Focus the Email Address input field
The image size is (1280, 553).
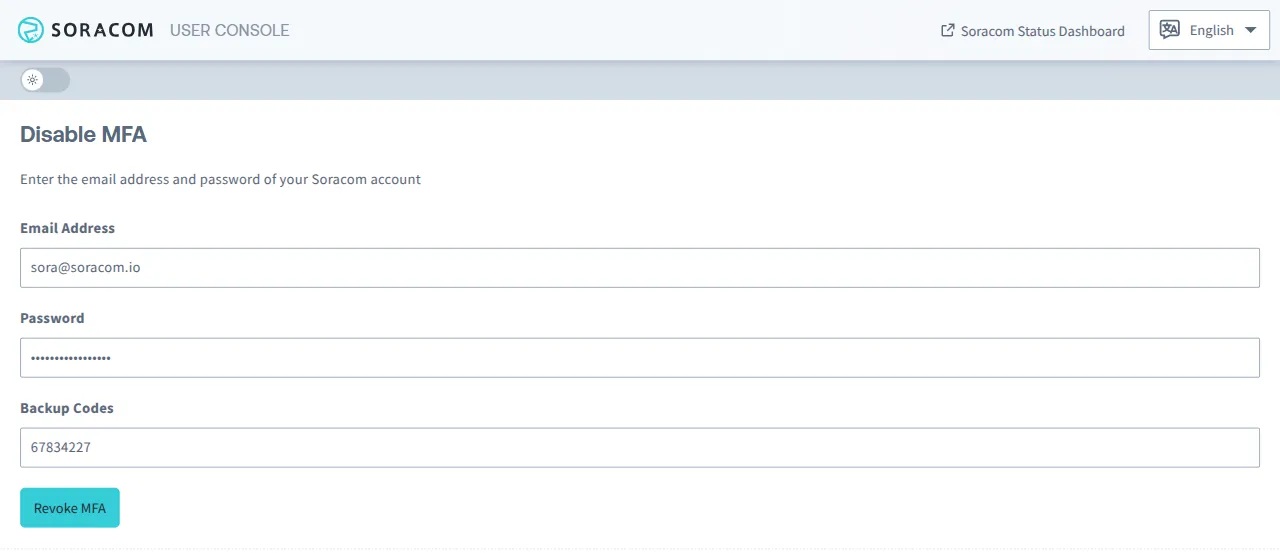coord(640,268)
